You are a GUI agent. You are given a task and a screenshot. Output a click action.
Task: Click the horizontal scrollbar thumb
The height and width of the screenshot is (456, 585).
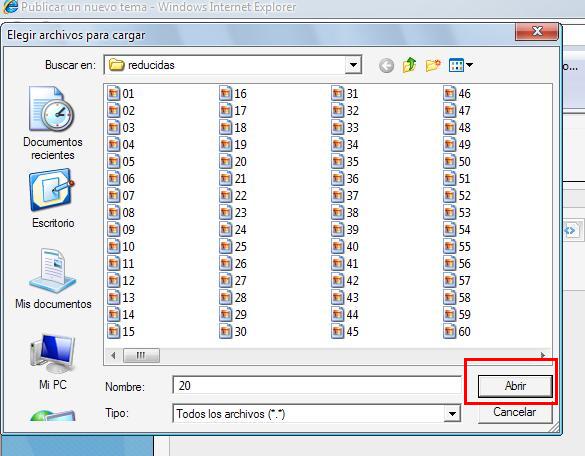pos(141,355)
